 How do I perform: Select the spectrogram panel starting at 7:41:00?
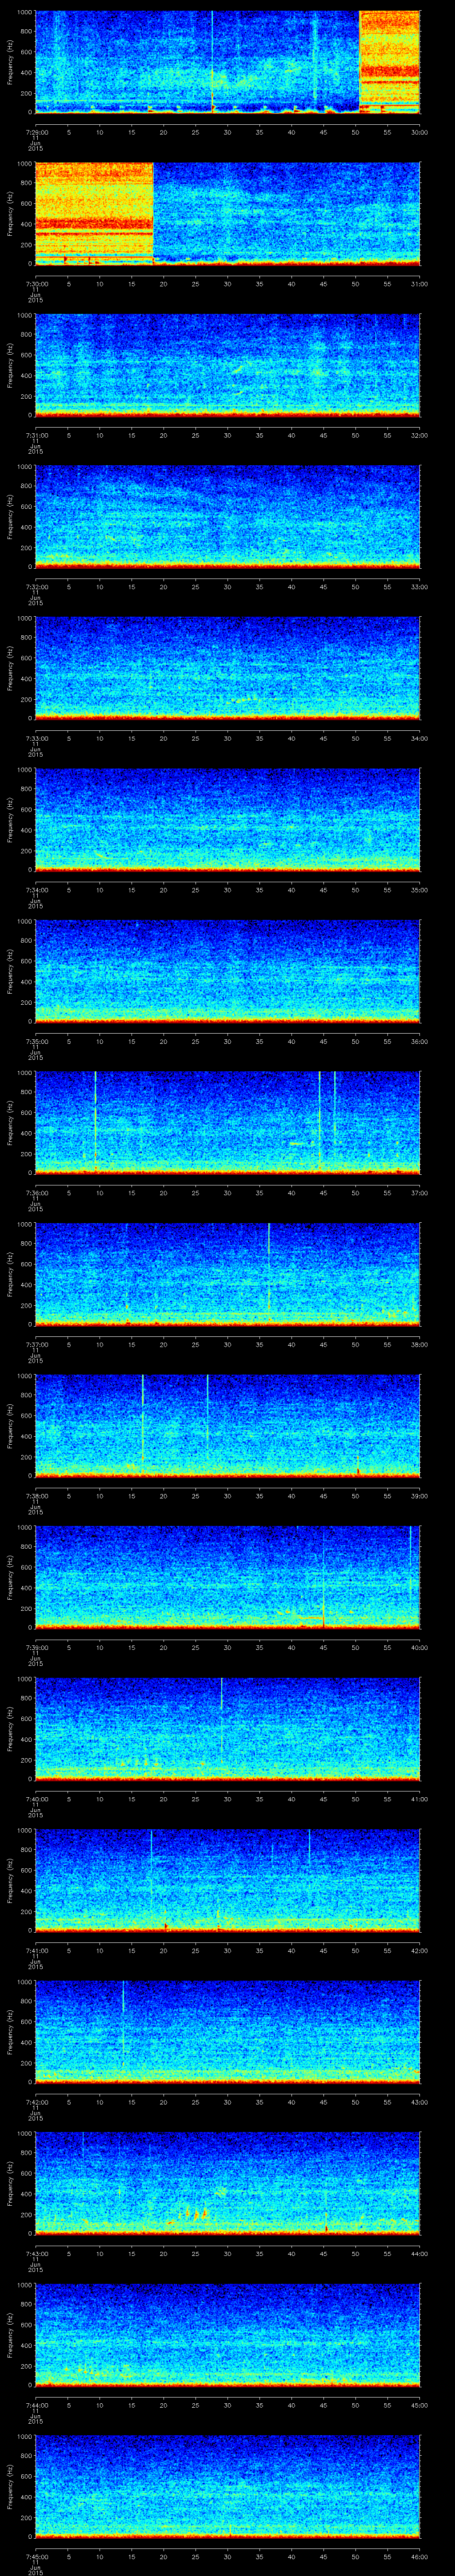tap(227, 1880)
